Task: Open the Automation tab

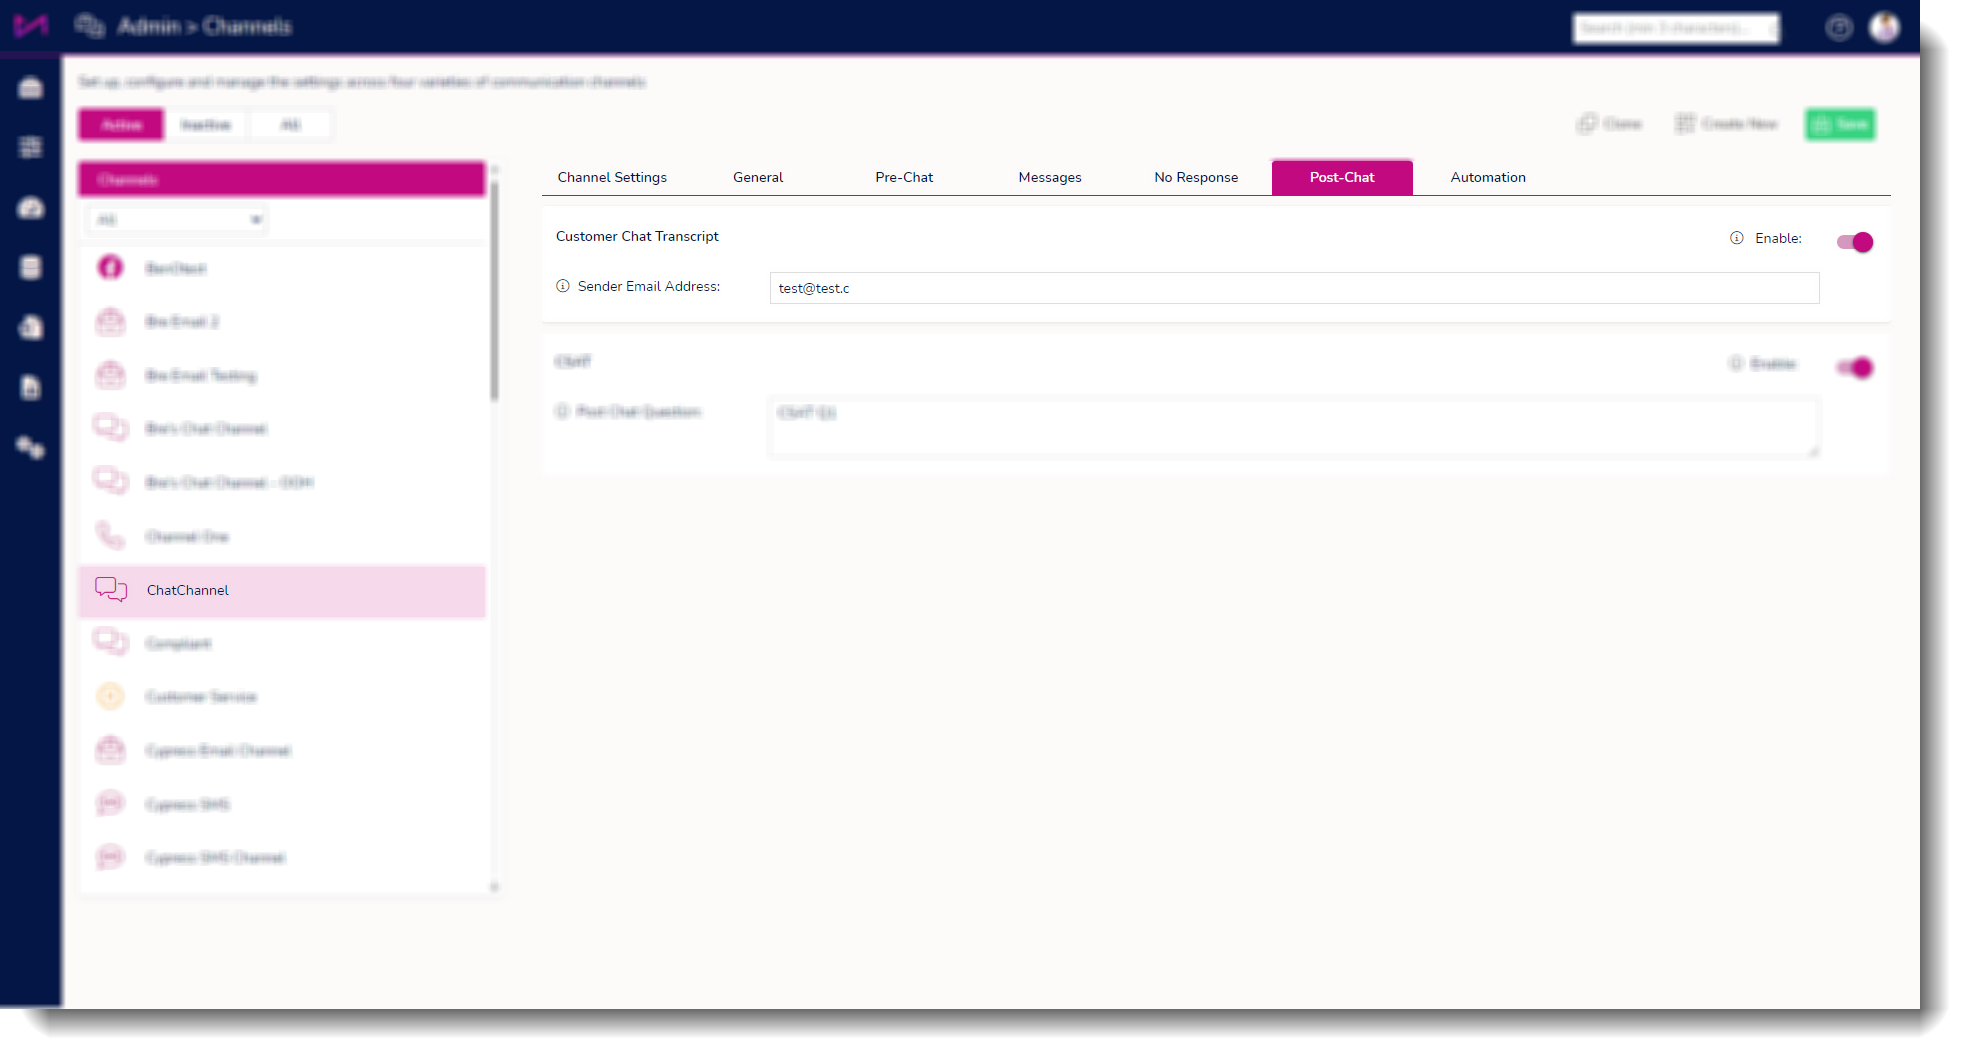Action: (1488, 177)
